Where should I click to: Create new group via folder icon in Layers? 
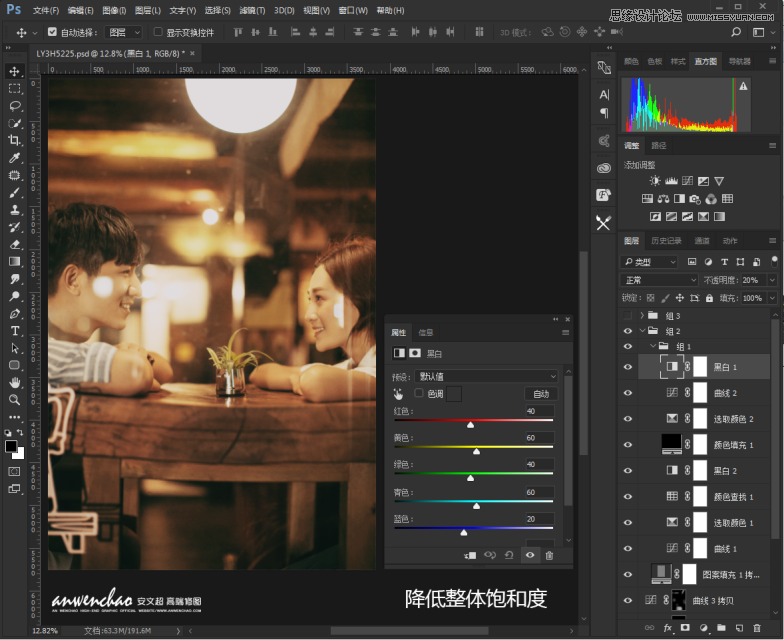pos(721,628)
